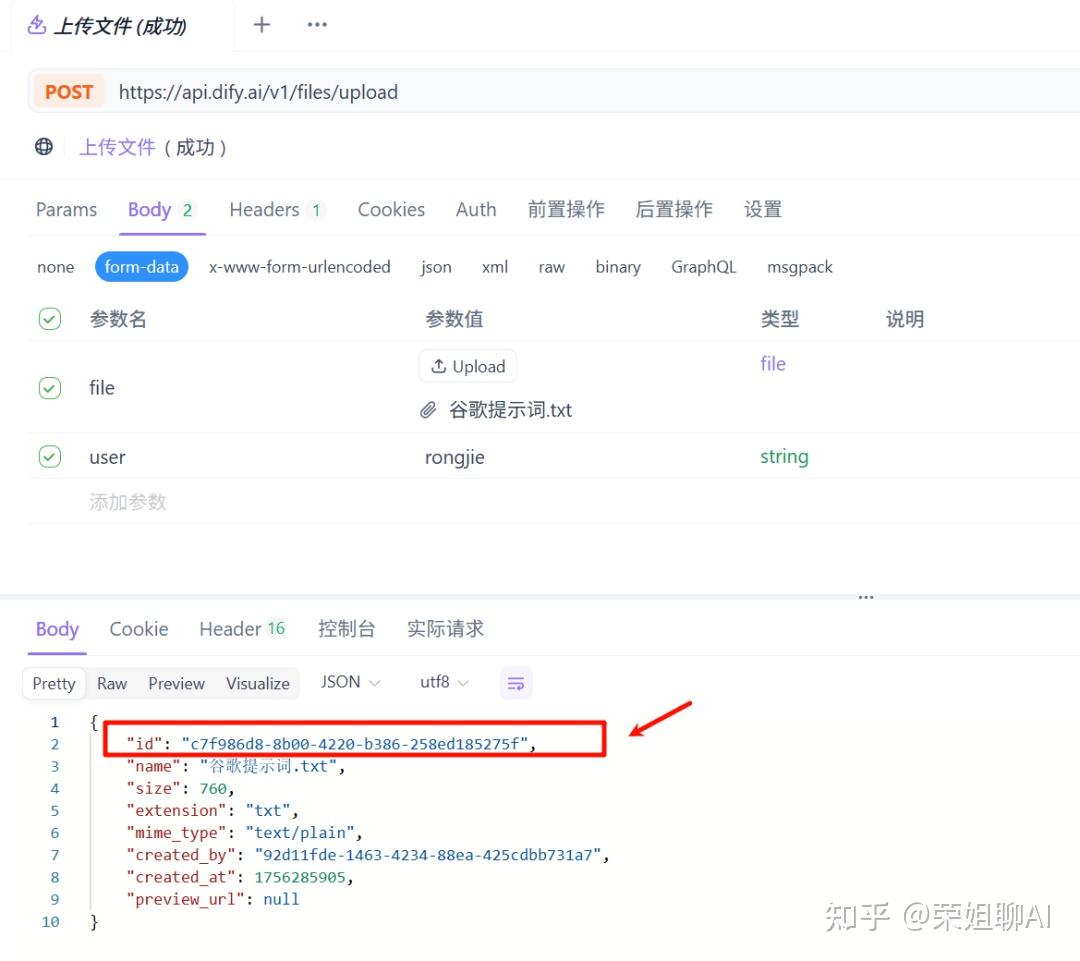Open the 控制台 tab in the response section

click(x=347, y=629)
